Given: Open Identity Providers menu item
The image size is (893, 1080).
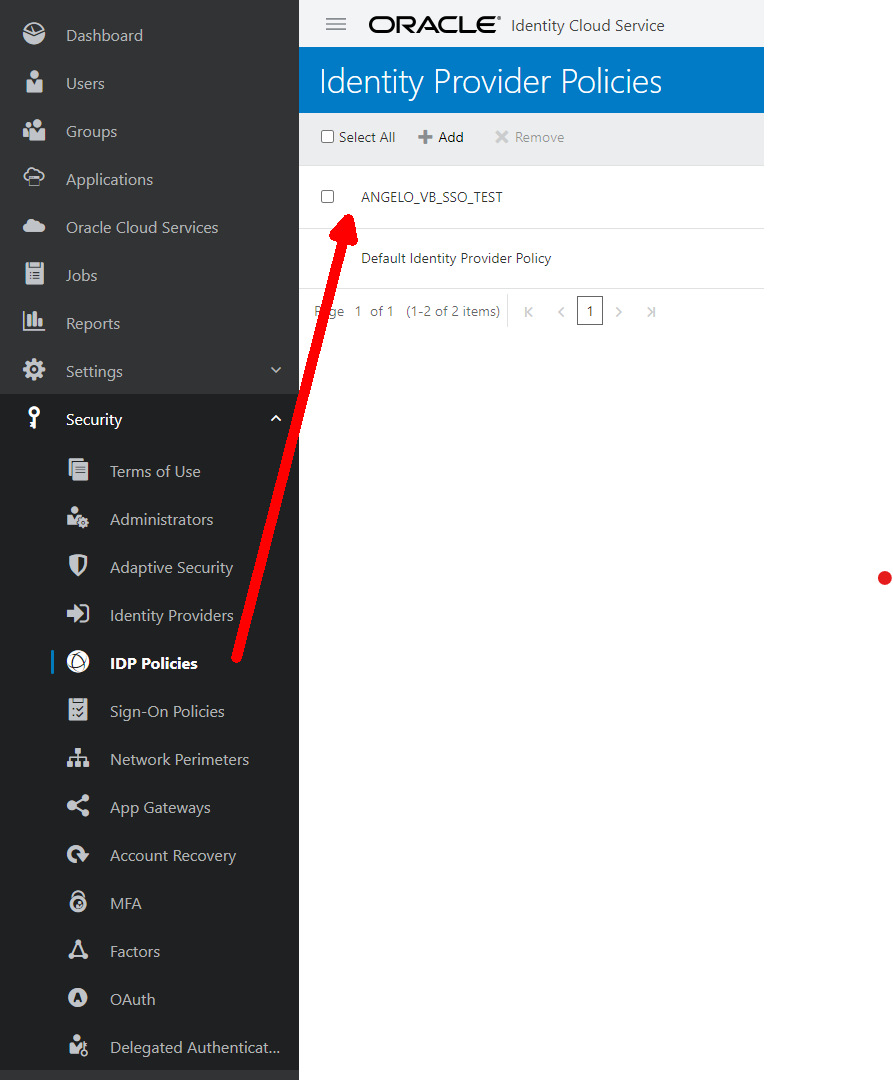Looking at the screenshot, I should (171, 615).
